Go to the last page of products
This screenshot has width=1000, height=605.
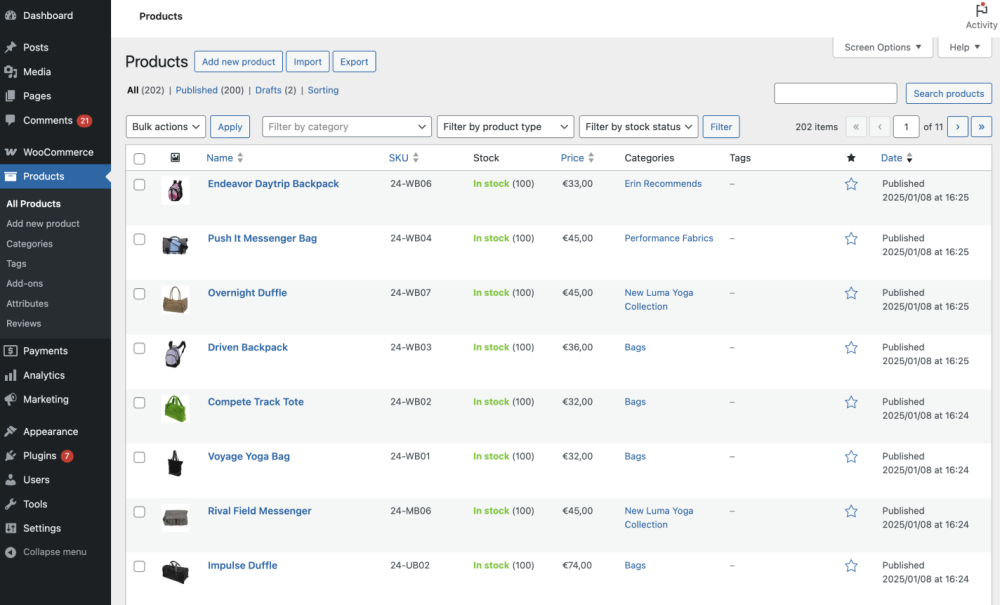981,126
